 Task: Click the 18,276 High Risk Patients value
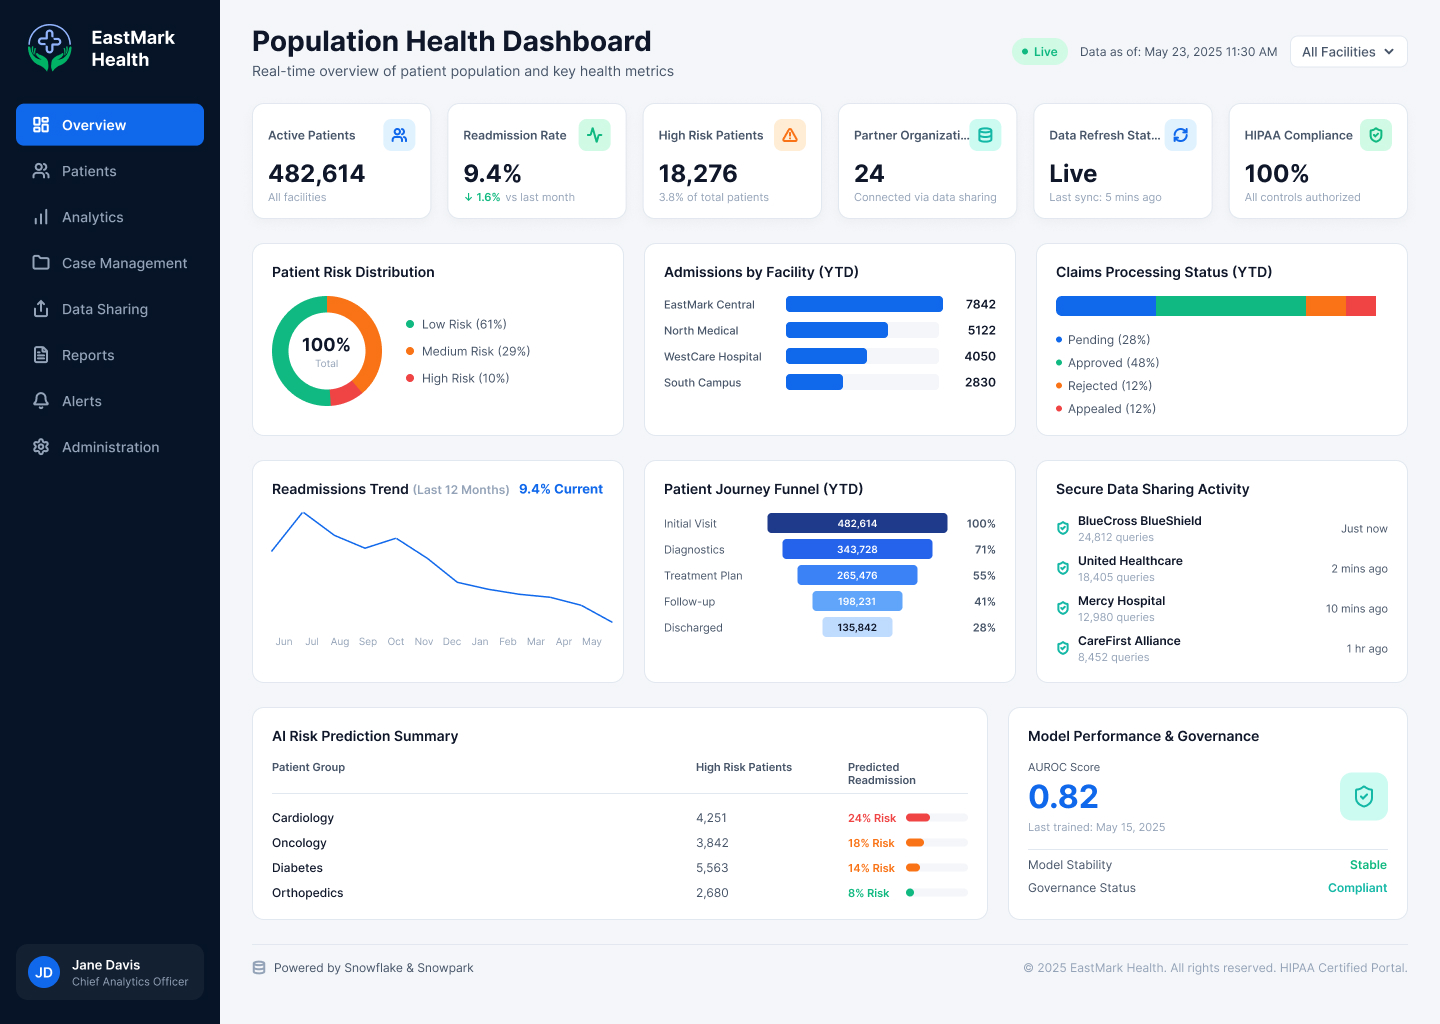tap(698, 174)
